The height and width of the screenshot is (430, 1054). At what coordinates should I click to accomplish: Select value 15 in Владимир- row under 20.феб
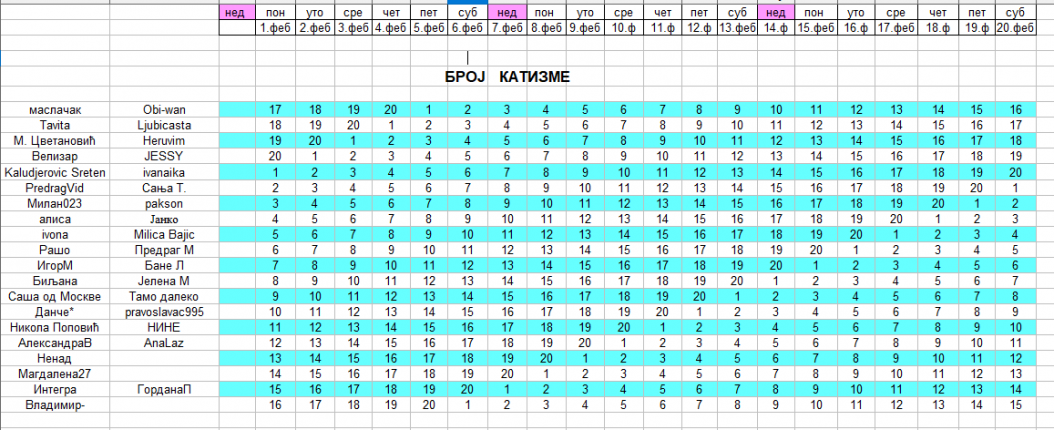[x=1015, y=405]
